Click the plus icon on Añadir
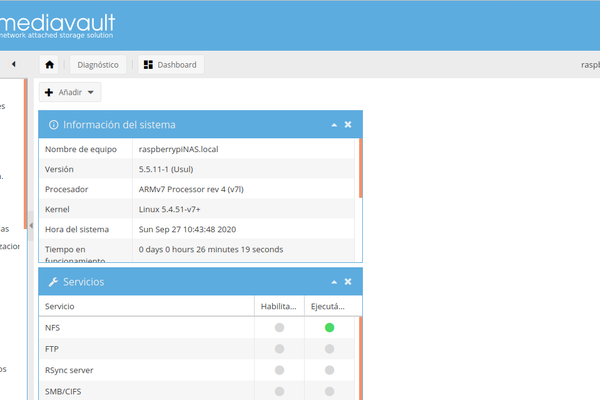This screenshot has height=400, width=600. [x=49, y=92]
